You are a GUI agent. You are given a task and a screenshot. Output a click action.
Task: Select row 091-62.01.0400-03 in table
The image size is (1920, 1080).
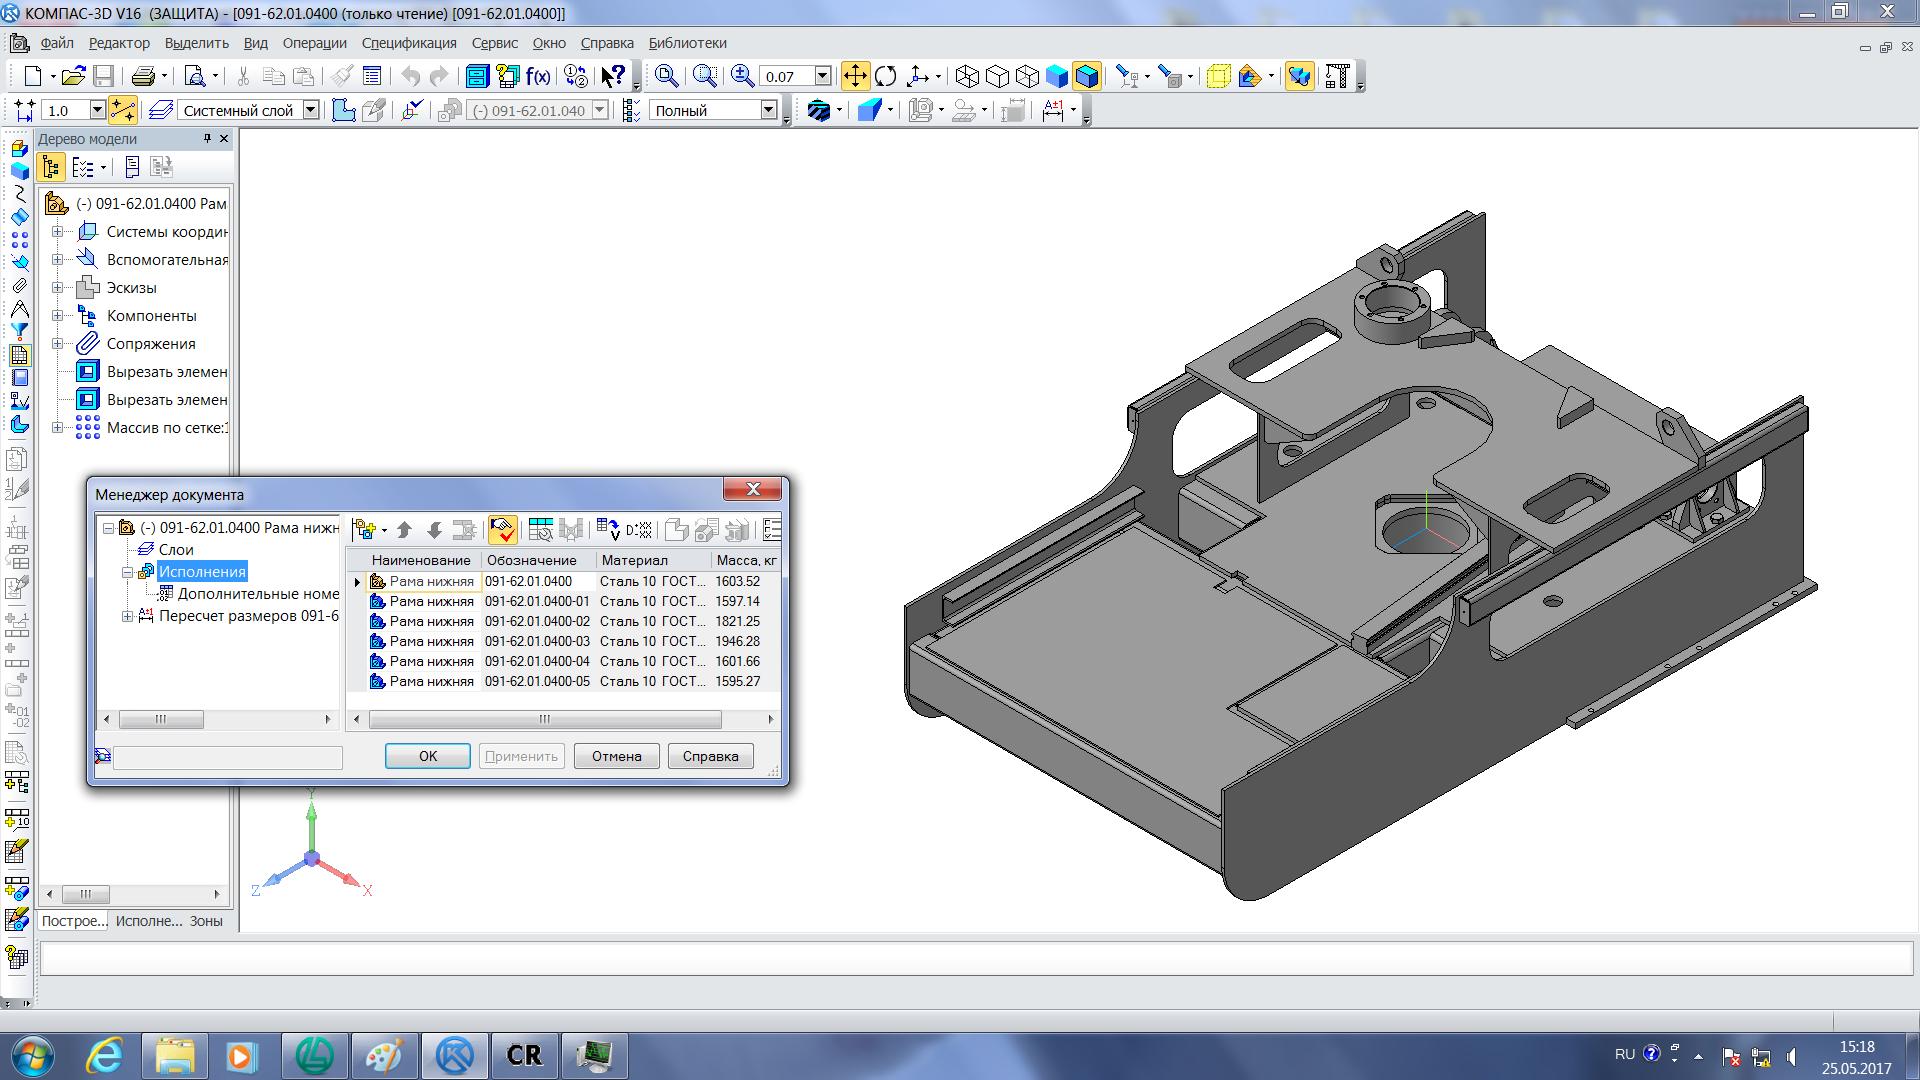coord(537,641)
